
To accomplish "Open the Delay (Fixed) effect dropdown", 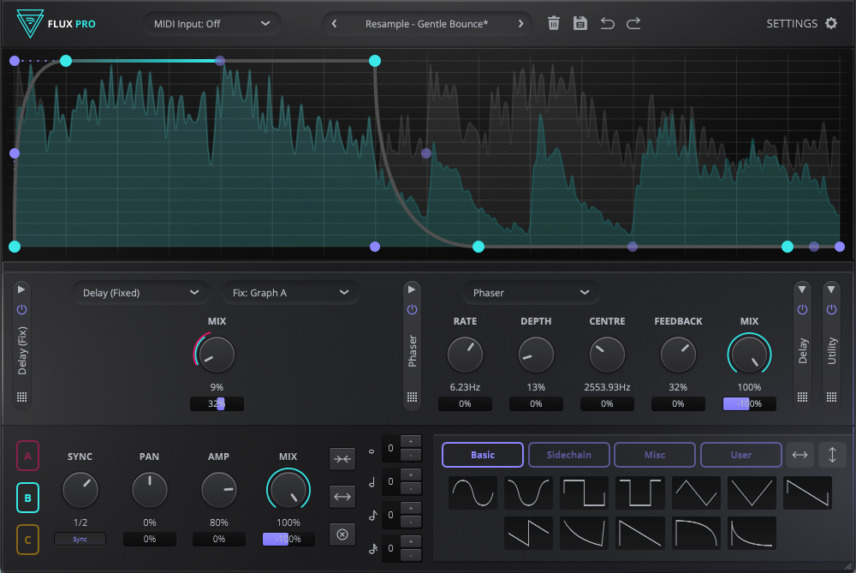I will pyautogui.click(x=140, y=293).
